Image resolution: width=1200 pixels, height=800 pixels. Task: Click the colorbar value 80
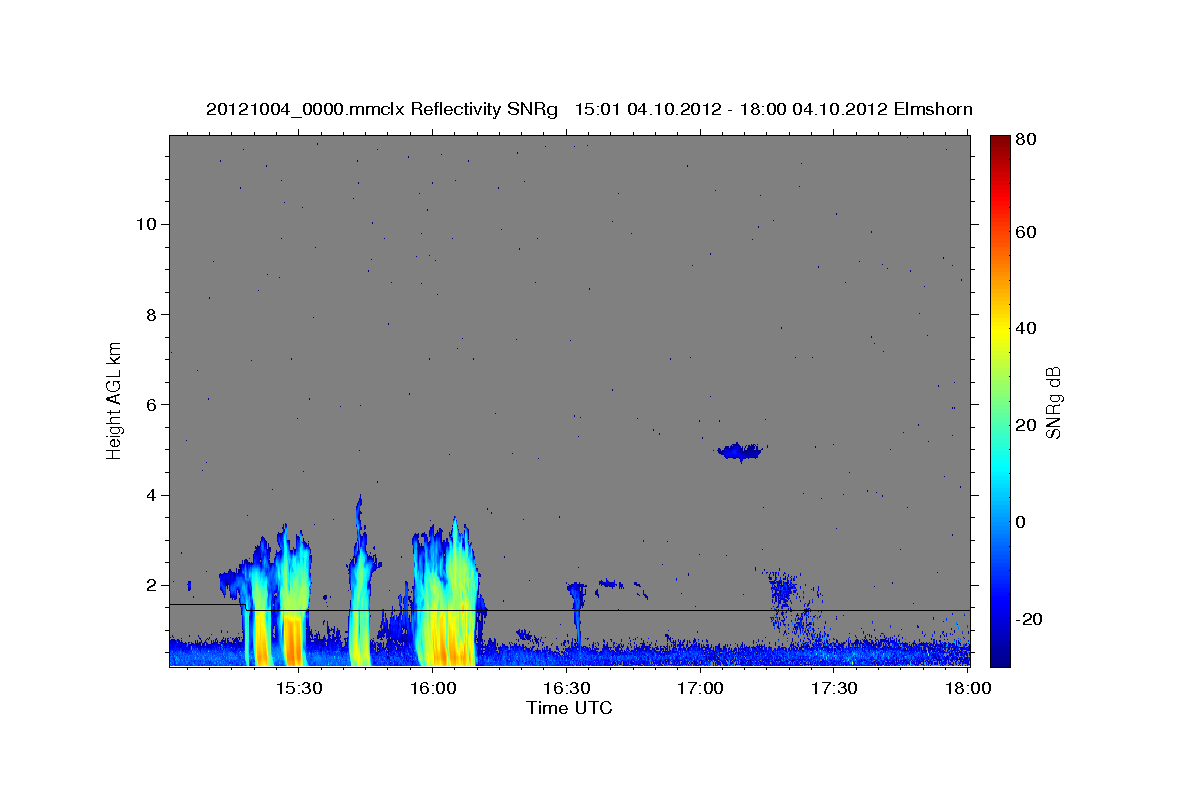pos(1024,140)
